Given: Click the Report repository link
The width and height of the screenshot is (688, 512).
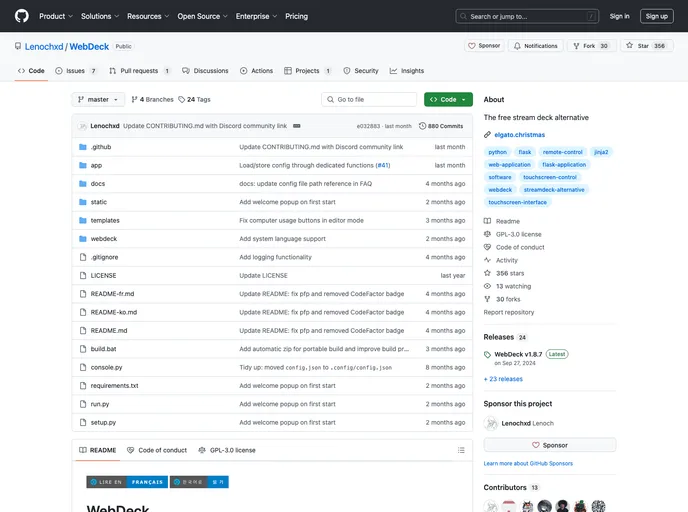Looking at the screenshot, I should tap(509, 312).
